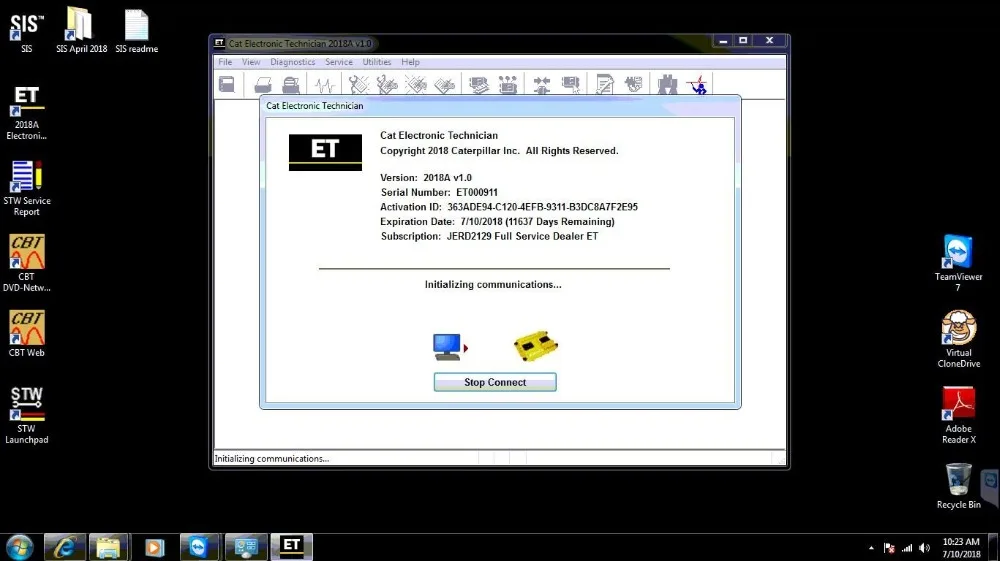The width and height of the screenshot is (1000, 561).
Task: Switch to TeamViewer in the taskbar
Action: coord(199,547)
